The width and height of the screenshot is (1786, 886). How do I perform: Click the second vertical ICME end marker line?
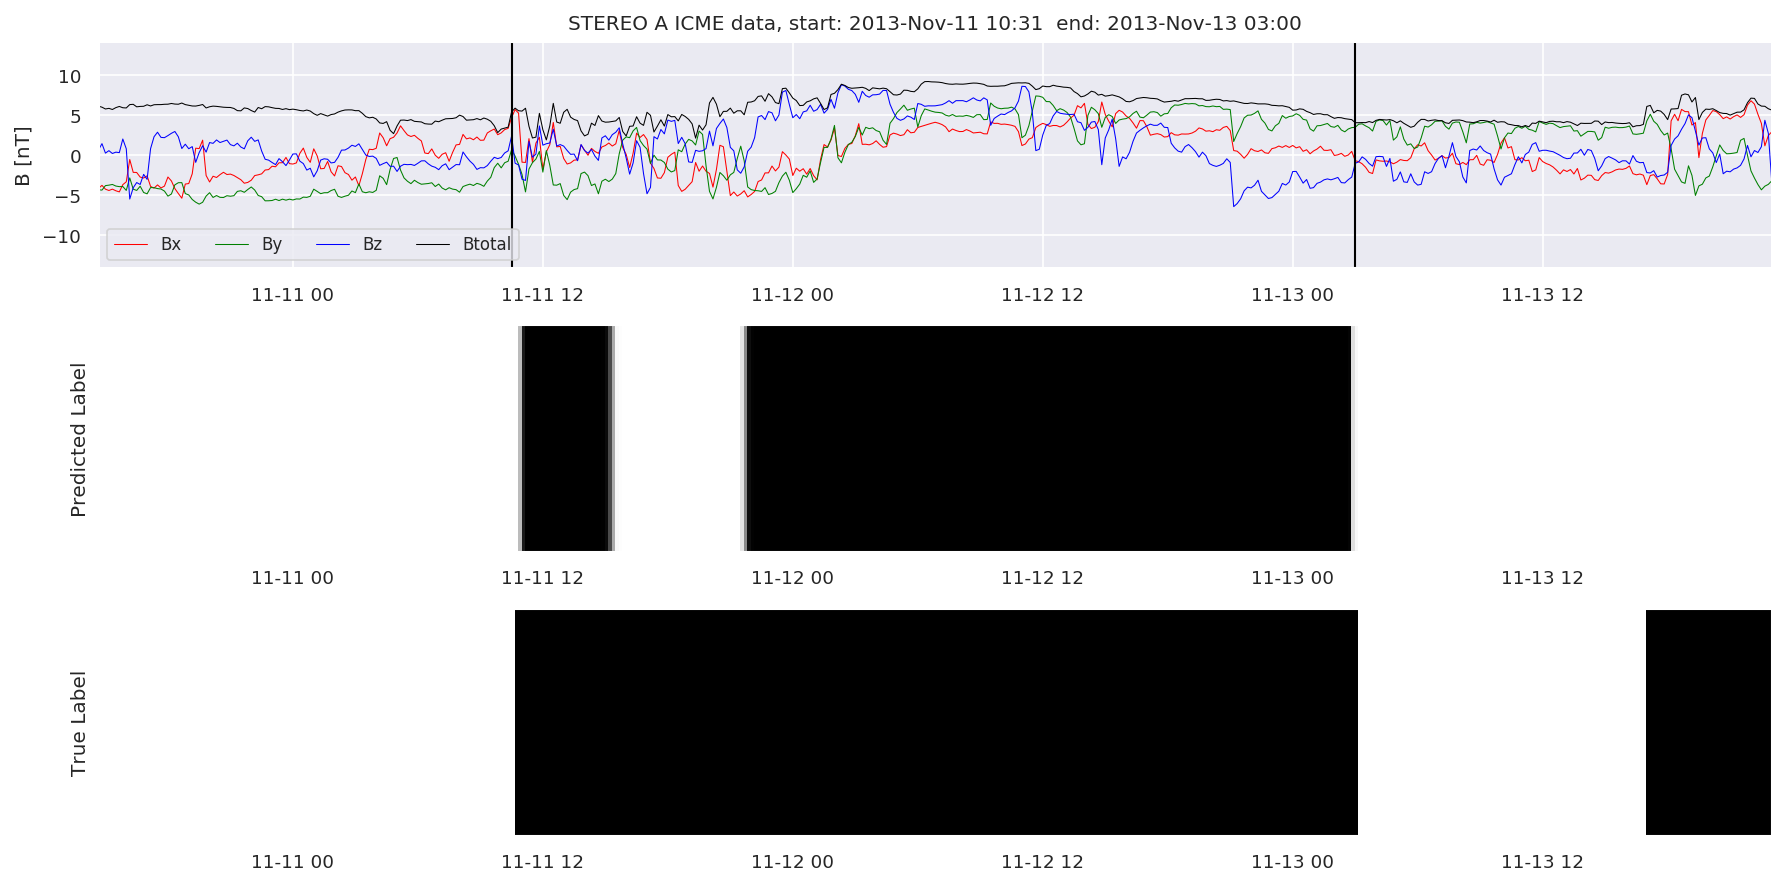(1355, 155)
